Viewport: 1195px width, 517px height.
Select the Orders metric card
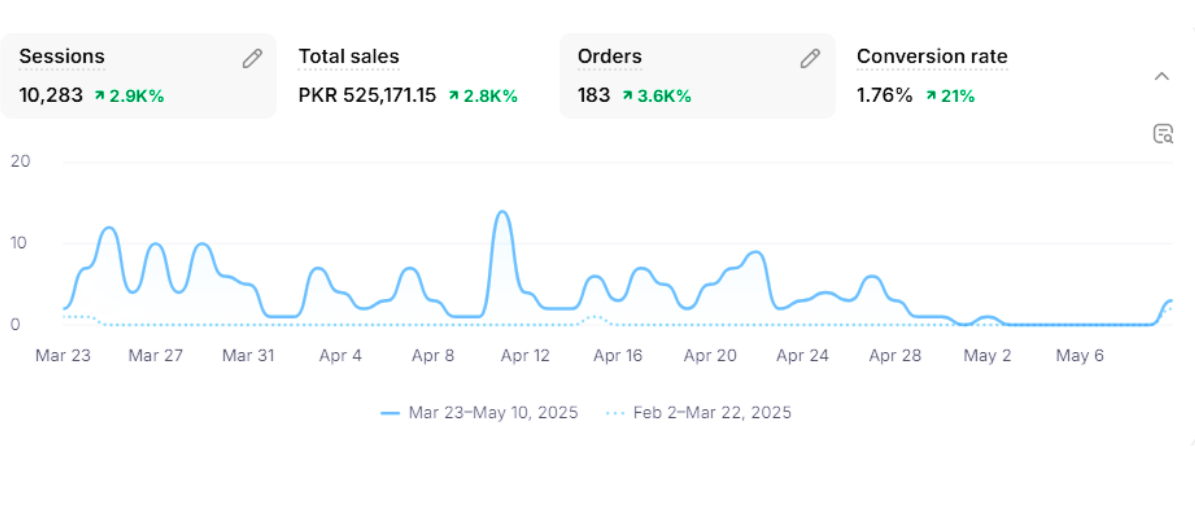(696, 76)
